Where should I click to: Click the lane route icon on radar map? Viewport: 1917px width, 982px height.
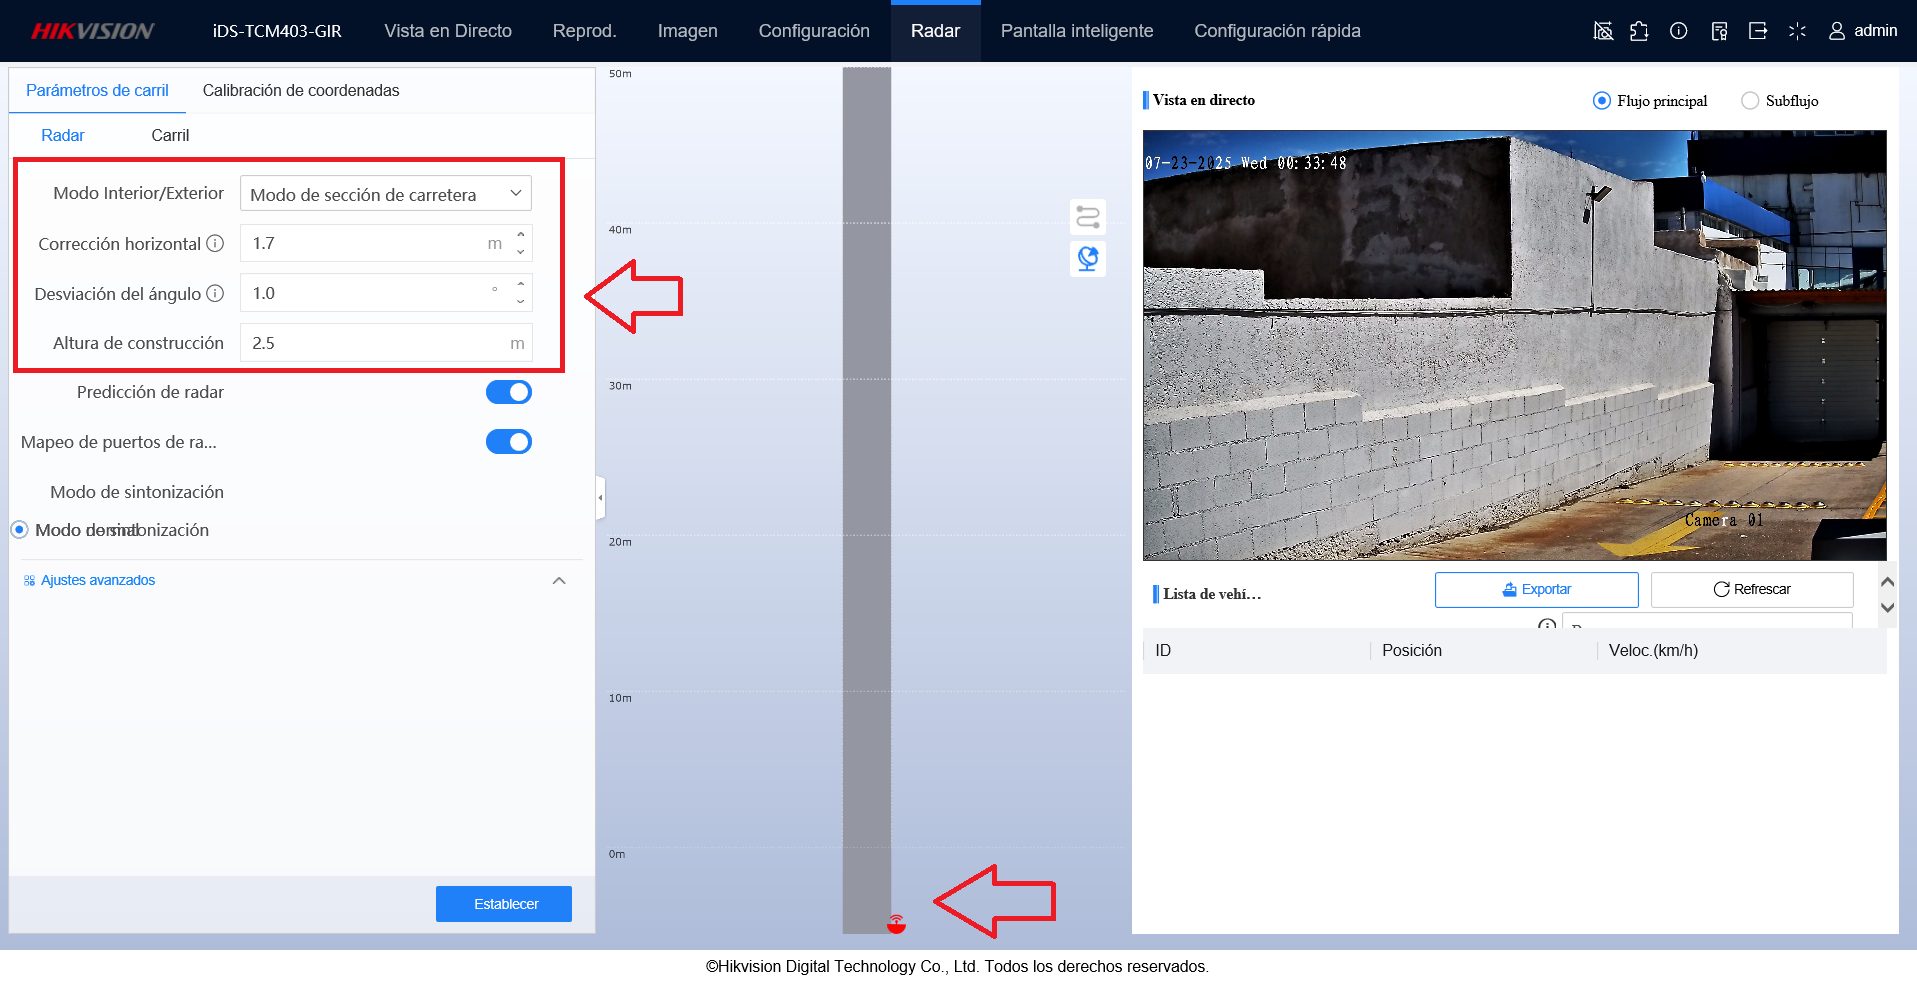point(1088,216)
